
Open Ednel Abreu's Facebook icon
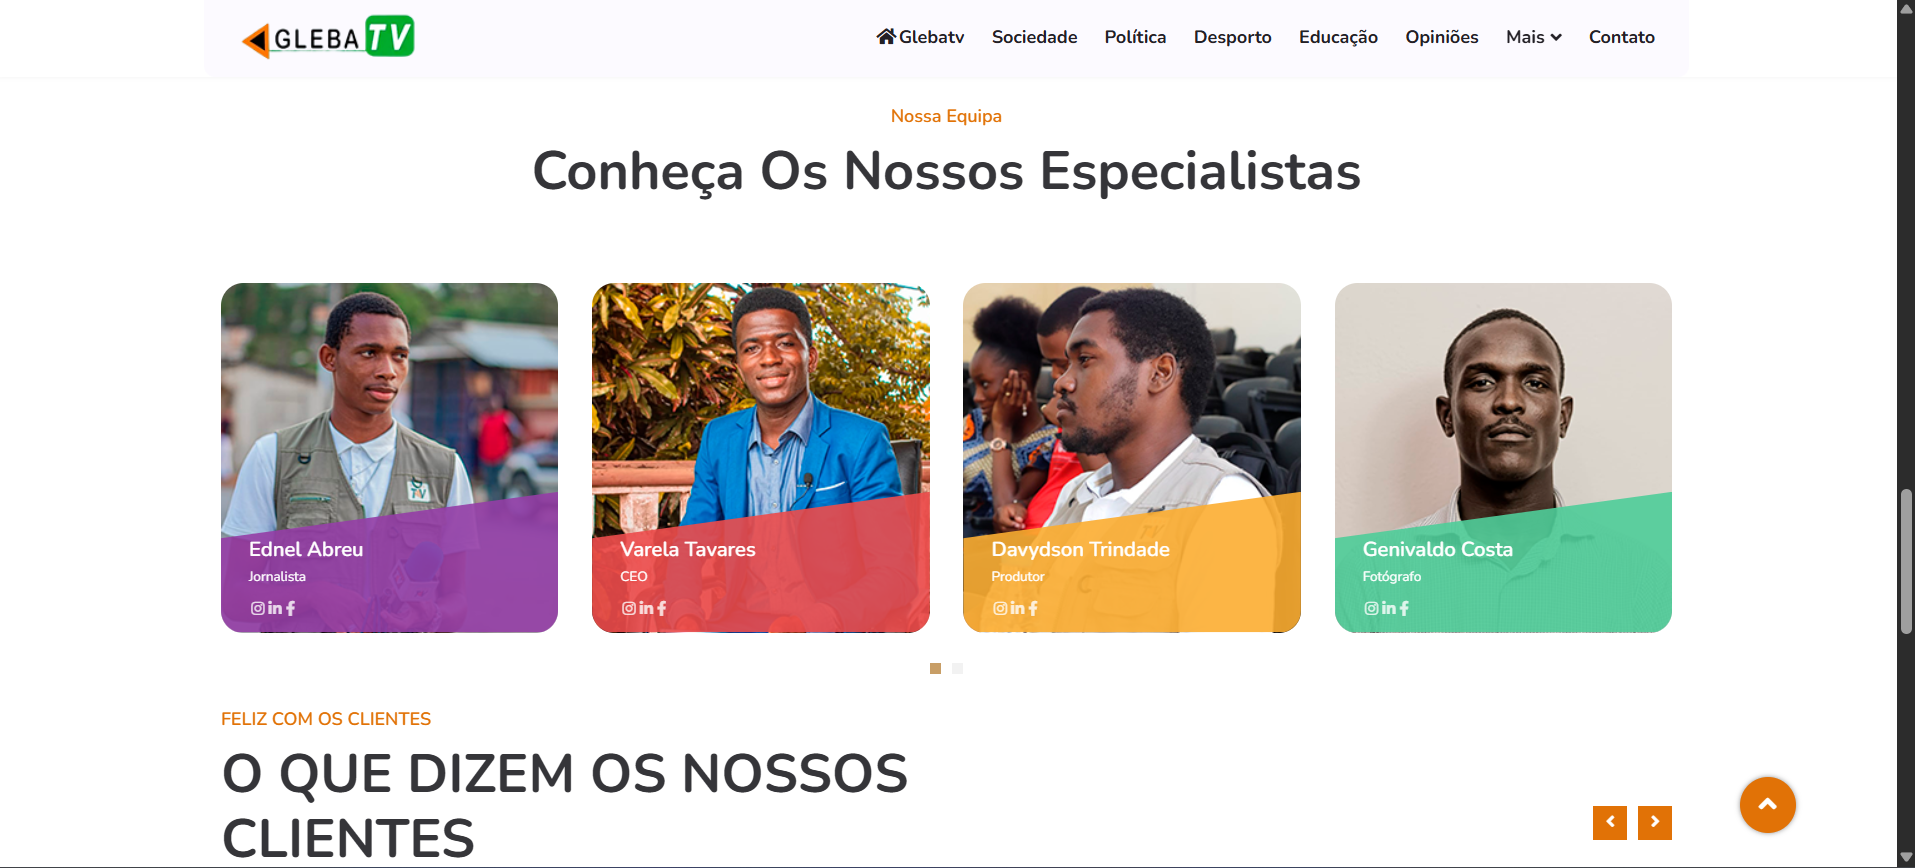[x=290, y=608]
